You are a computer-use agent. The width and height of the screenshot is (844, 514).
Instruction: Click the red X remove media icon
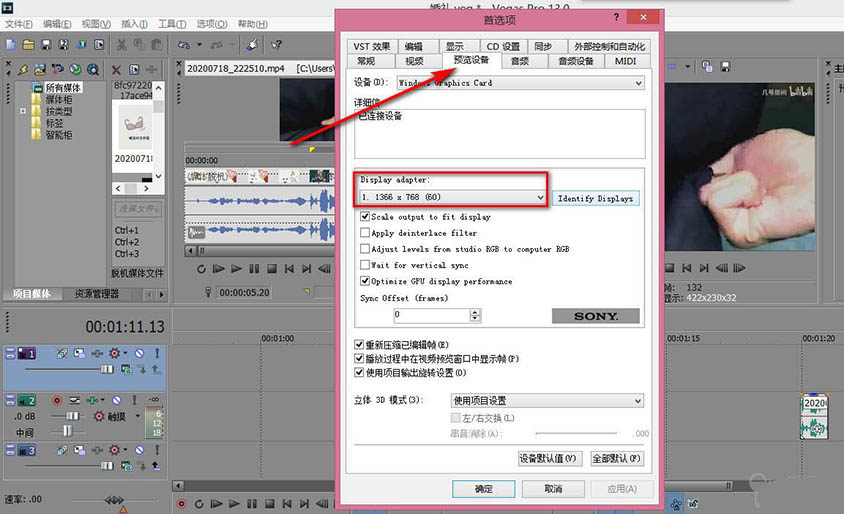point(116,69)
